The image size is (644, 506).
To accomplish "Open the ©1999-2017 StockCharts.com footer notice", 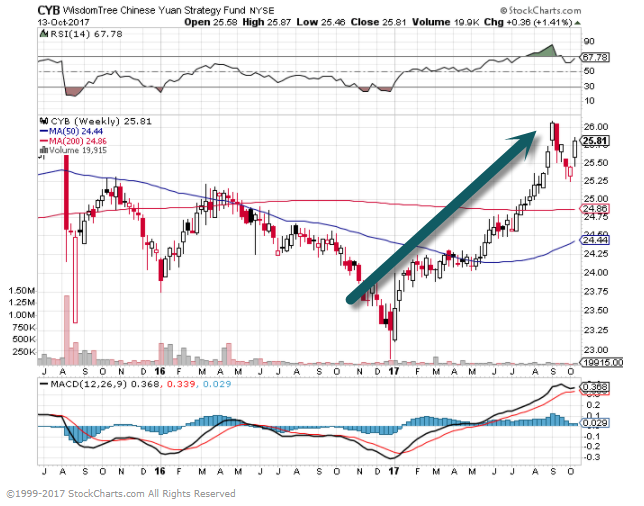I will [121, 493].
